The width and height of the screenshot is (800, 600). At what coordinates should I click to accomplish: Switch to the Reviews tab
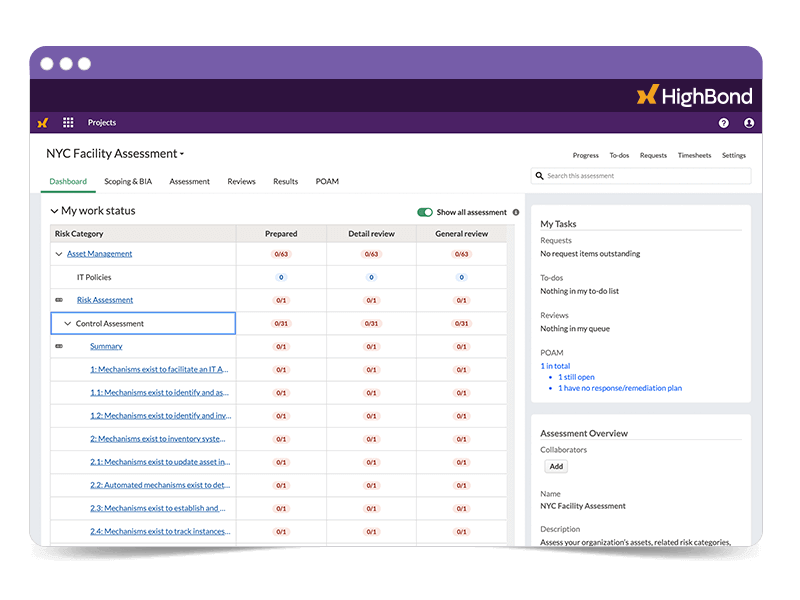(241, 182)
